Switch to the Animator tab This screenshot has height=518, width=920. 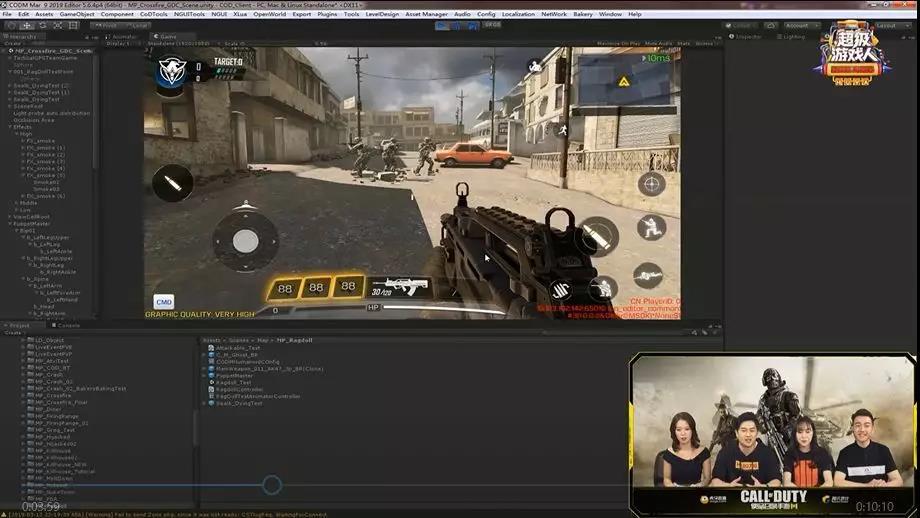tap(121, 36)
